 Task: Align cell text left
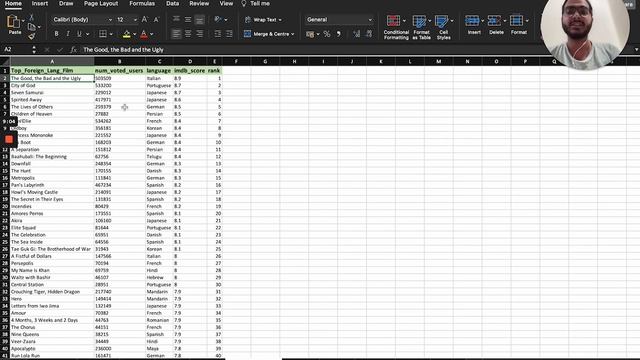[x=176, y=34]
